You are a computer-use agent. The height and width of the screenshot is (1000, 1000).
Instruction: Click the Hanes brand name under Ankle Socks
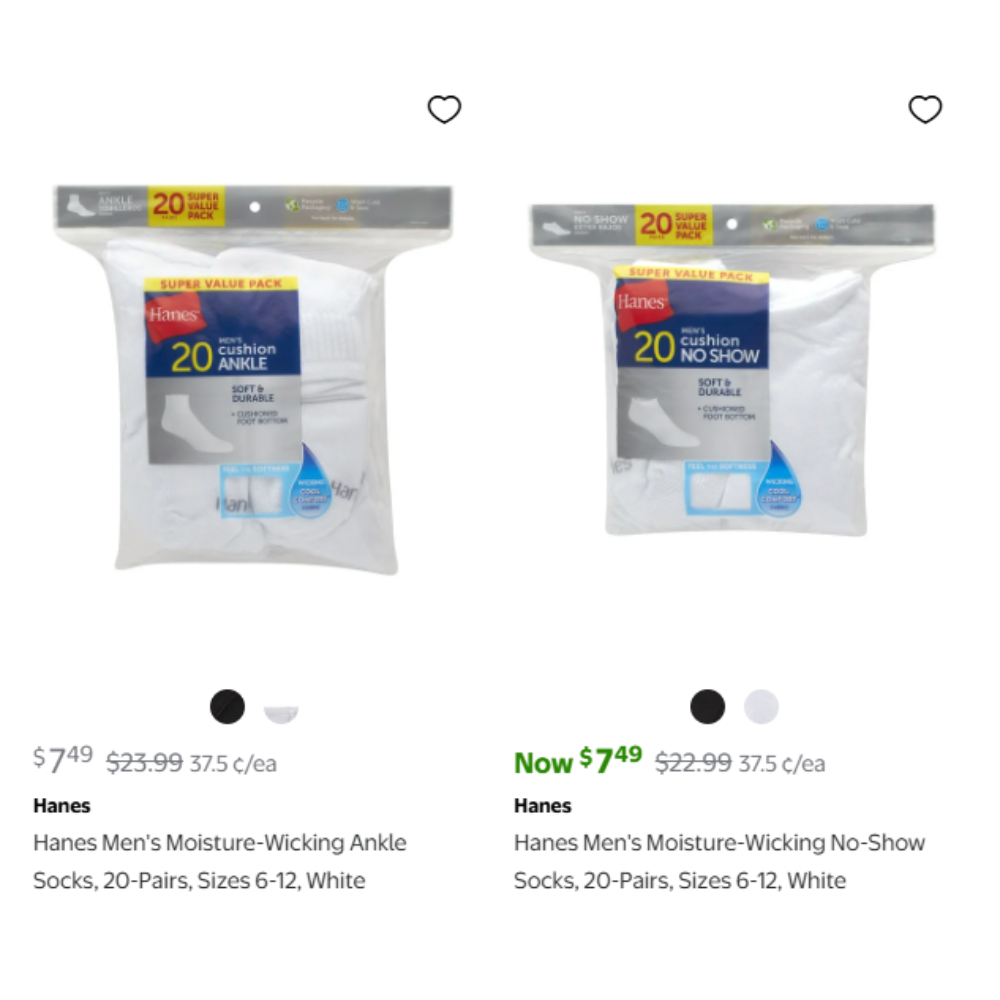coord(62,805)
